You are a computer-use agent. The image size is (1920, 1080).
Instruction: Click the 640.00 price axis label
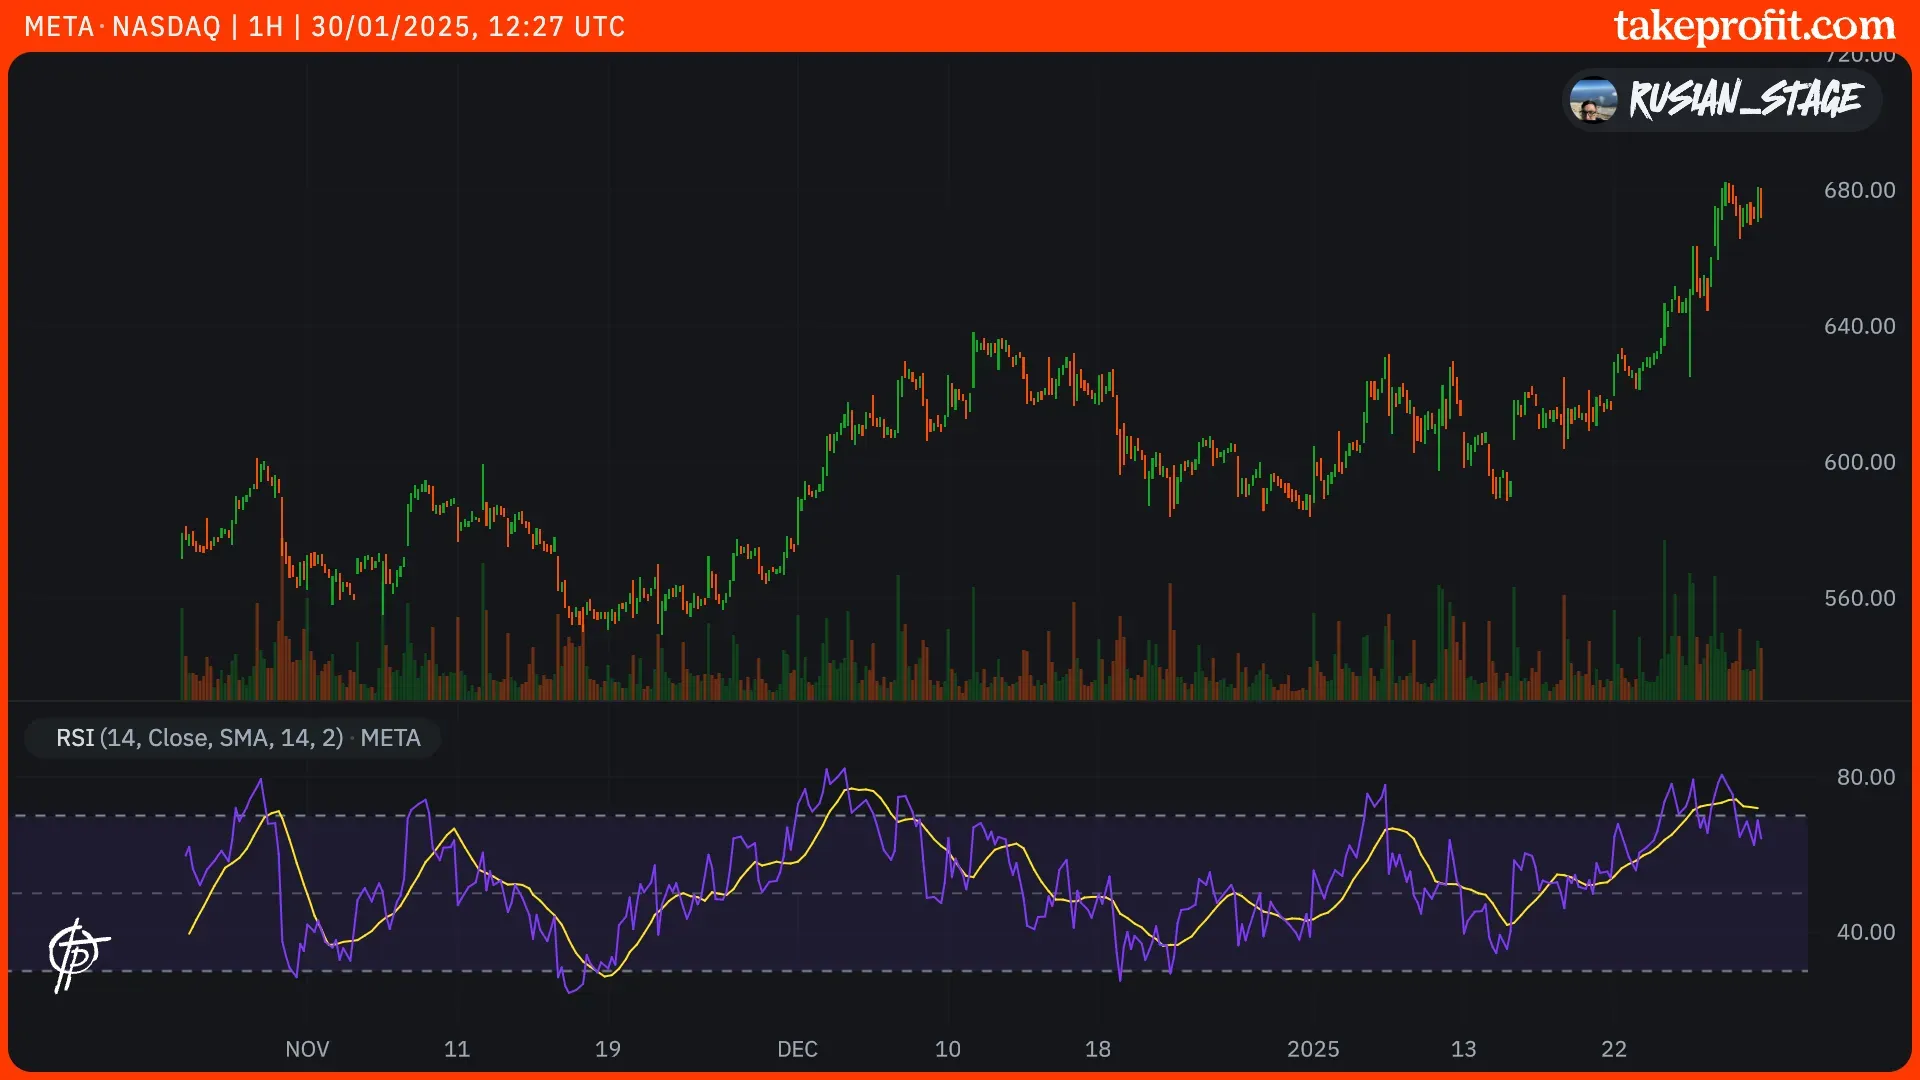(x=1859, y=326)
